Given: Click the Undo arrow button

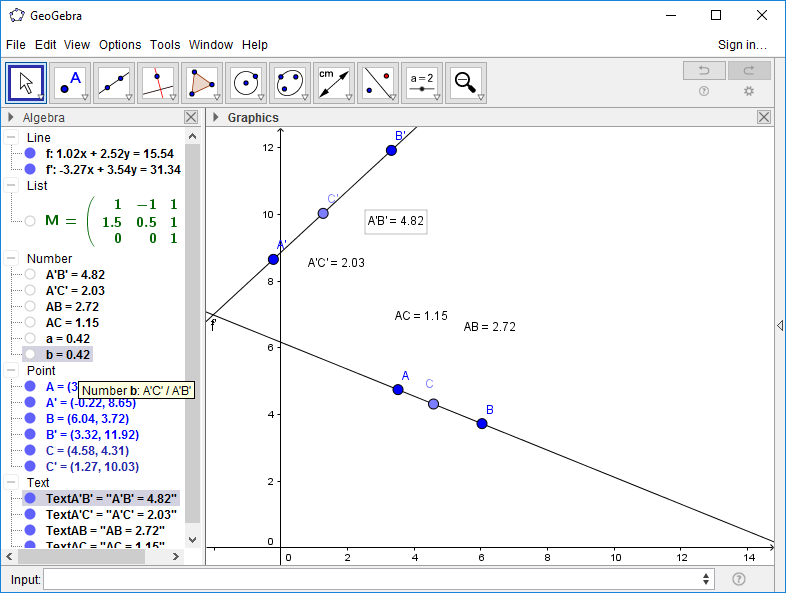Looking at the screenshot, I should tap(704, 71).
